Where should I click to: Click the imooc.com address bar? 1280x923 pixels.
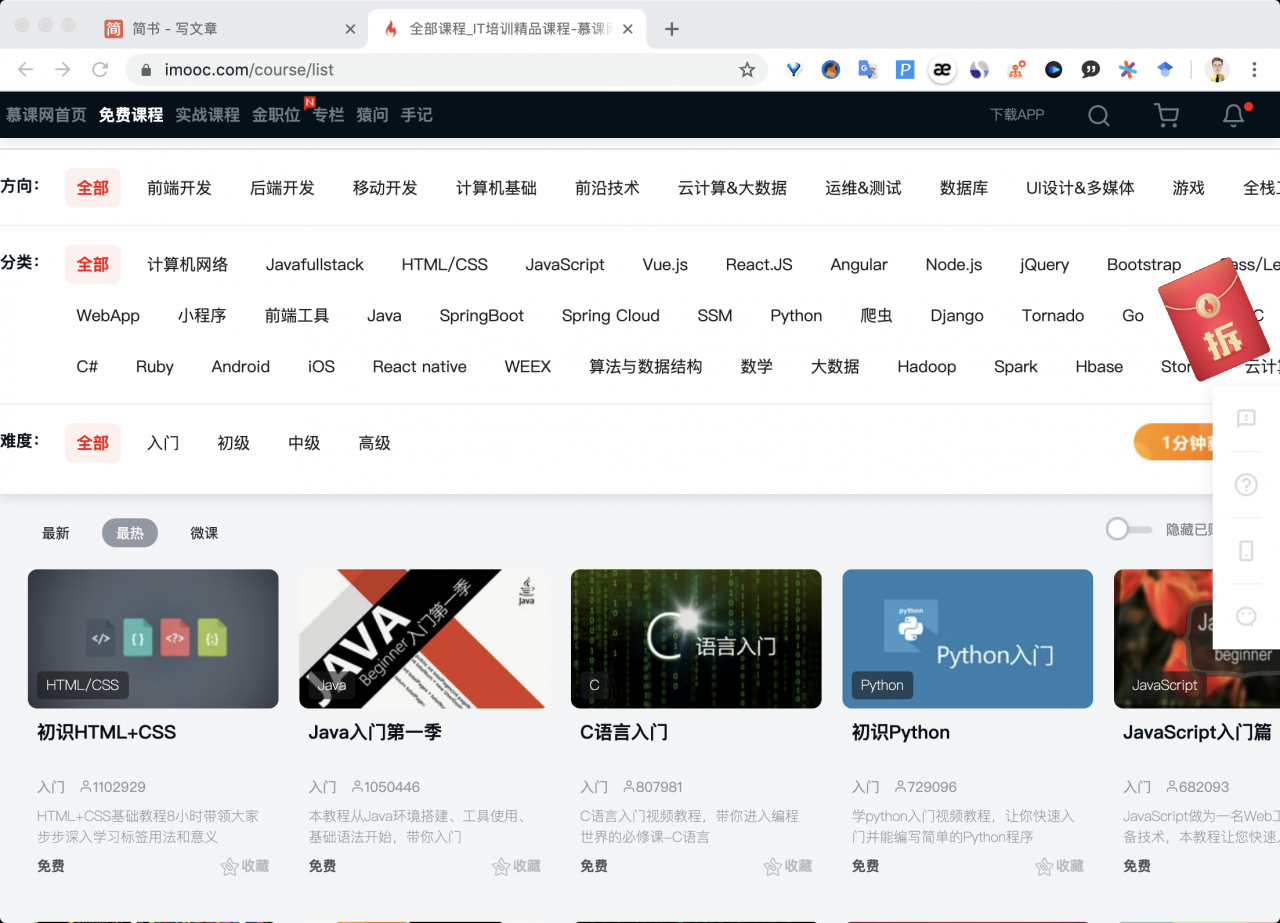(446, 69)
